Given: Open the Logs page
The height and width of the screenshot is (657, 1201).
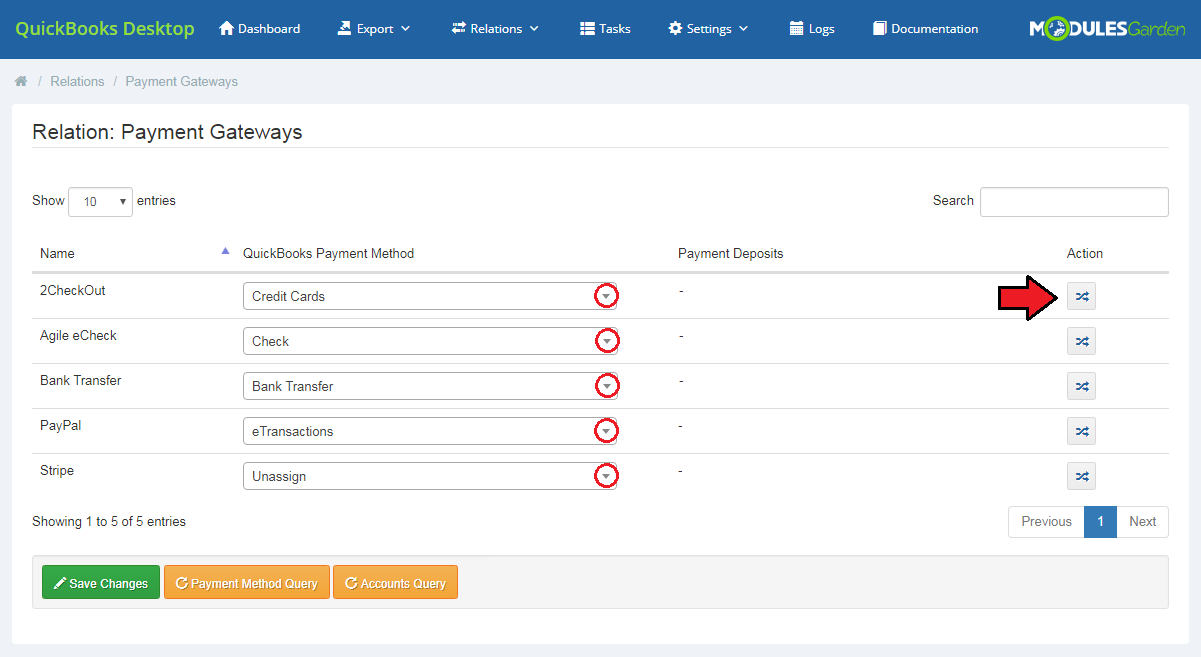Looking at the screenshot, I should click(812, 29).
